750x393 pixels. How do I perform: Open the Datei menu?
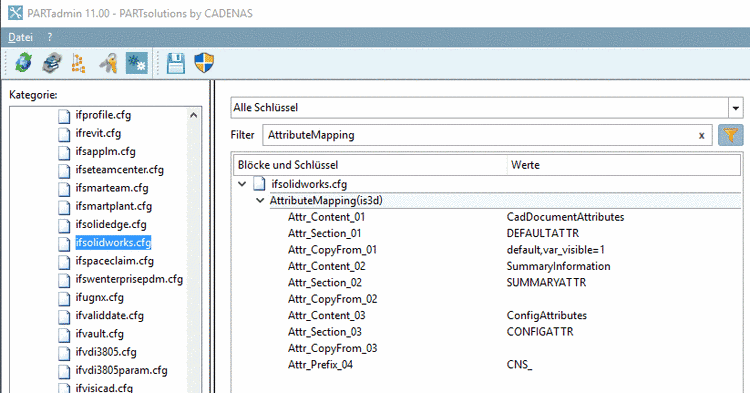pos(21,37)
